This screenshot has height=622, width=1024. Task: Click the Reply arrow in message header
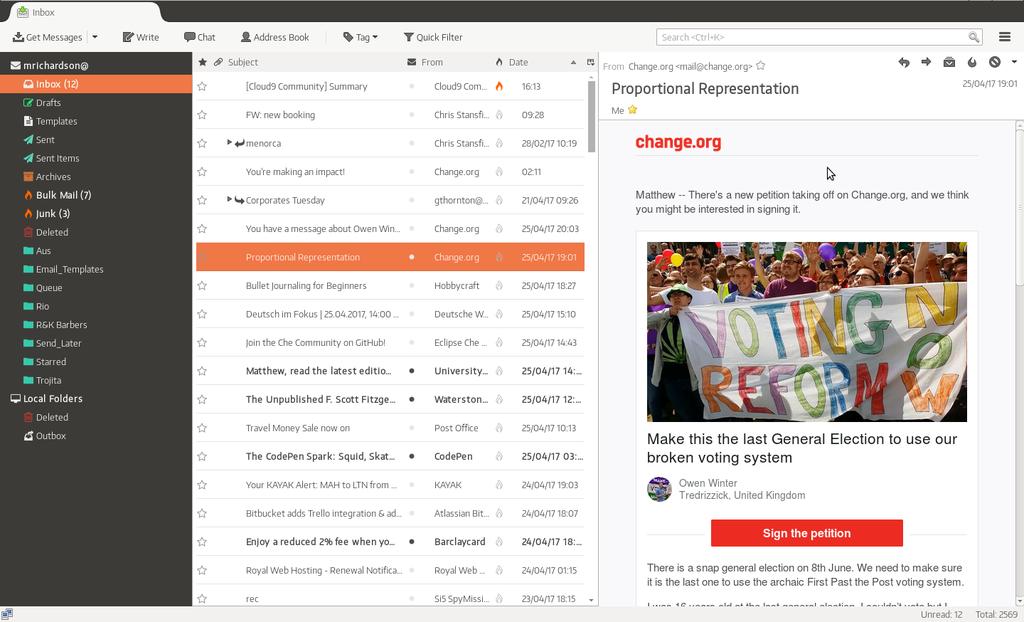904,62
